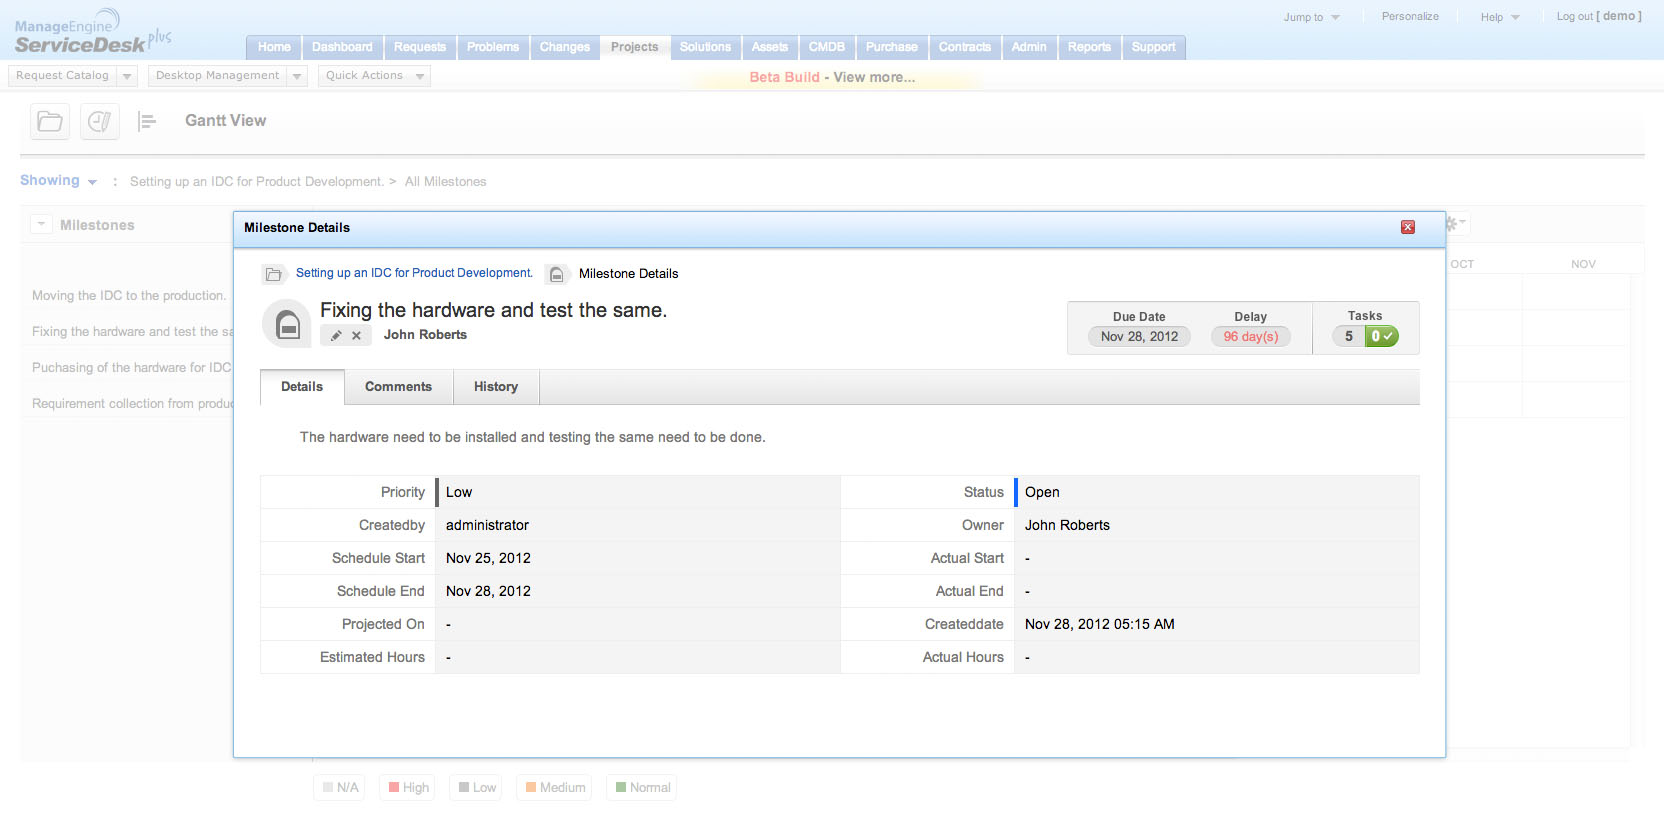Close the Milestone Details dialog
This screenshot has height=825, width=1664.
(1408, 228)
